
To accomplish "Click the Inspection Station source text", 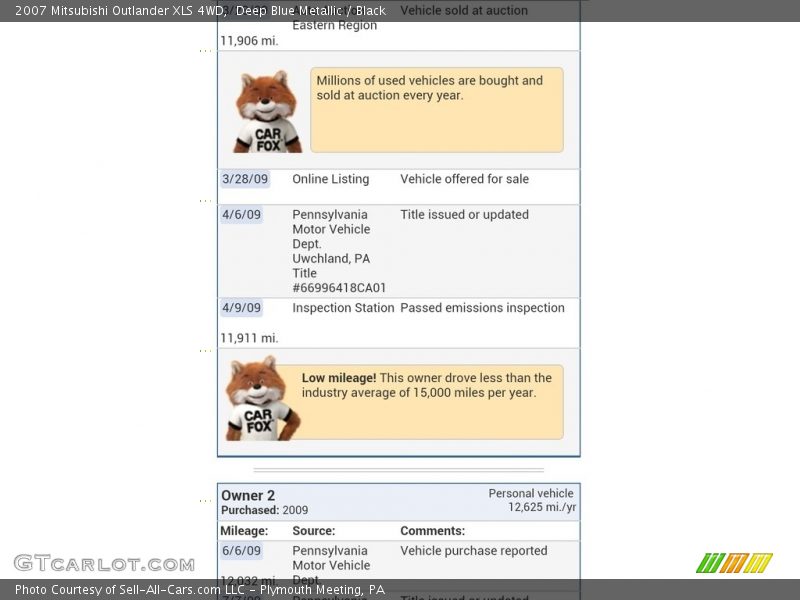I will click(x=343, y=308).
